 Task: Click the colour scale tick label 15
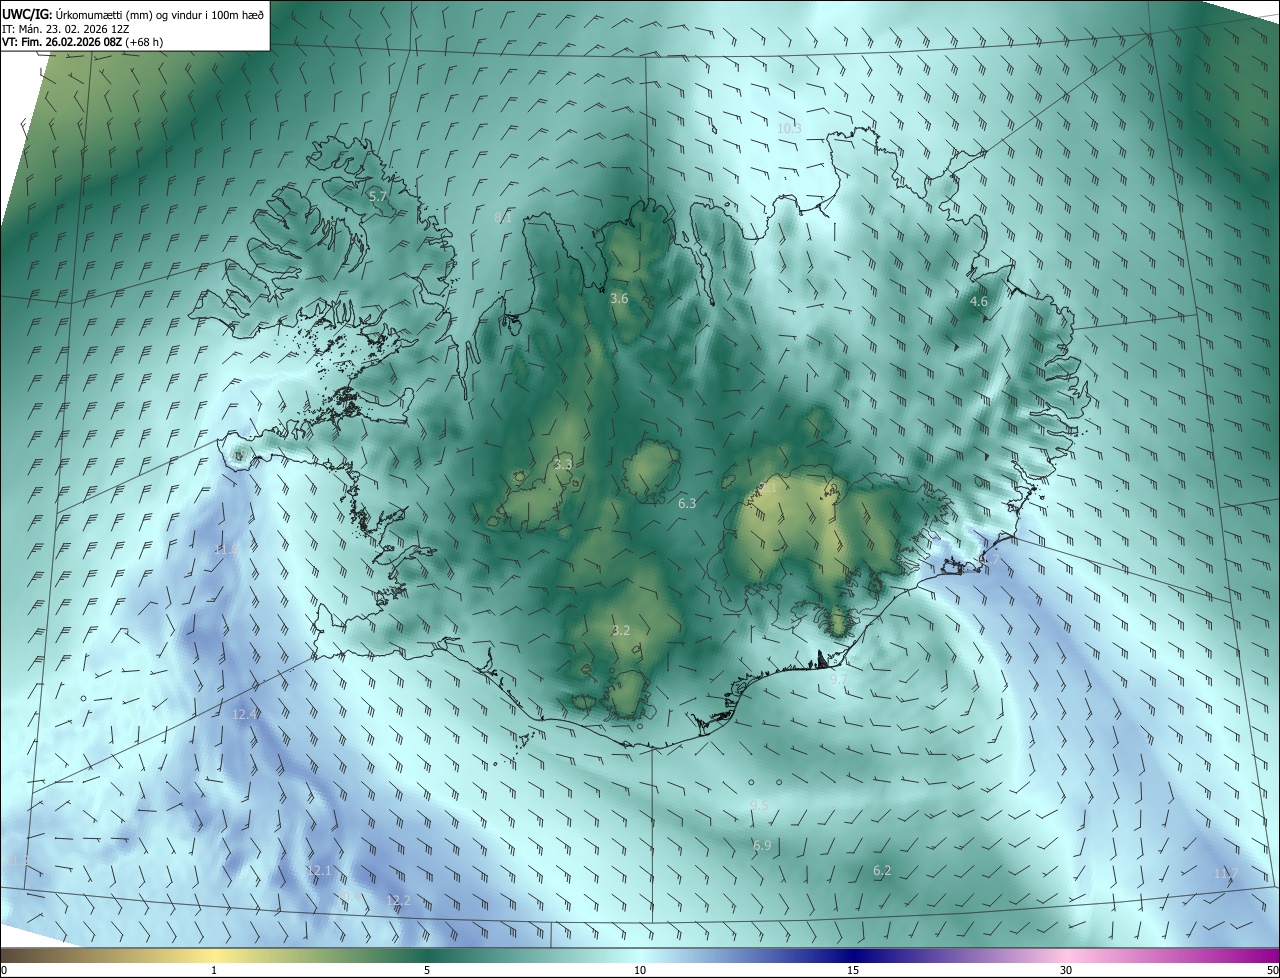[853, 970]
